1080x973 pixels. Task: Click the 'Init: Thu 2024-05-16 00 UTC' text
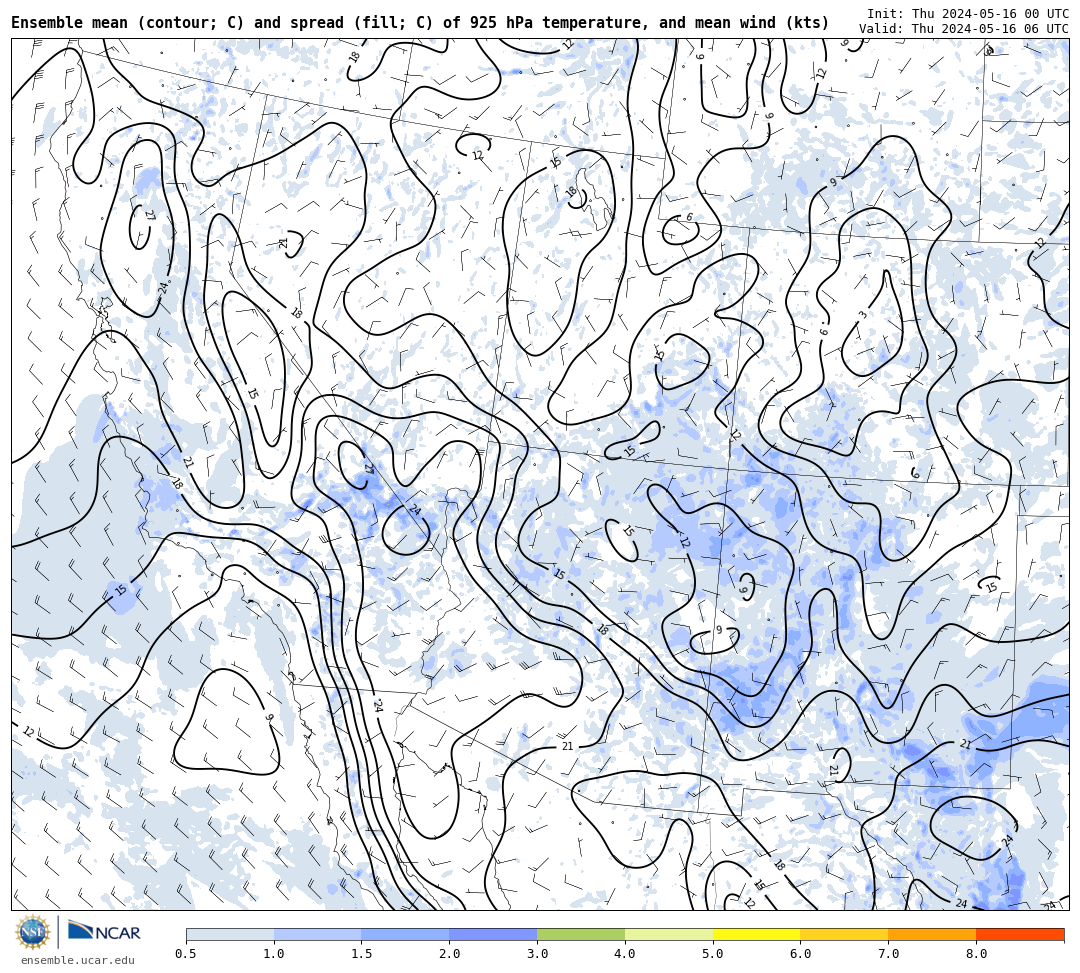968,14
